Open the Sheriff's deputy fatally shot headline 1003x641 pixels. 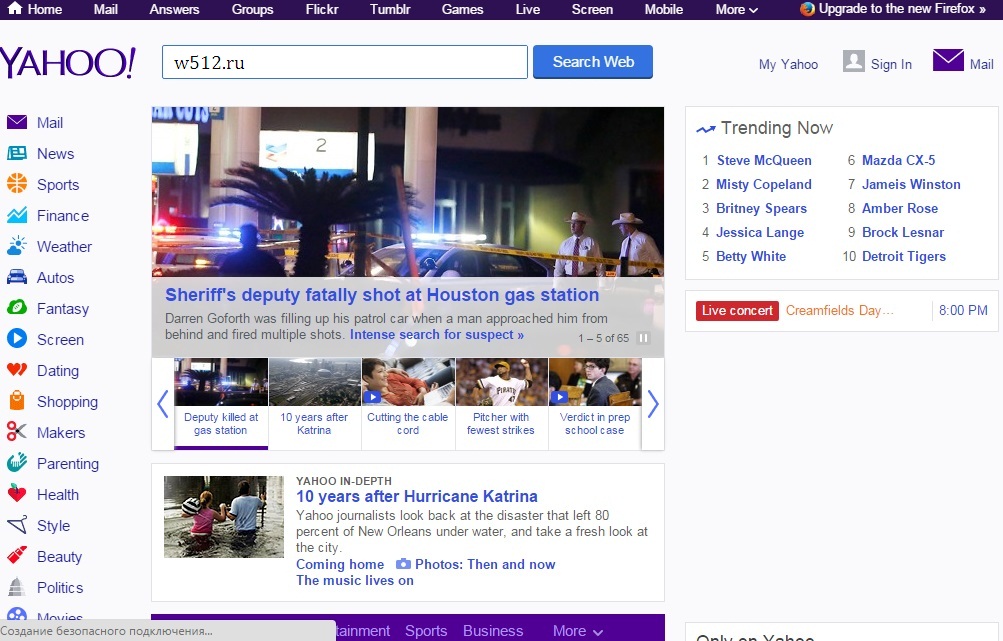pyautogui.click(x=382, y=295)
